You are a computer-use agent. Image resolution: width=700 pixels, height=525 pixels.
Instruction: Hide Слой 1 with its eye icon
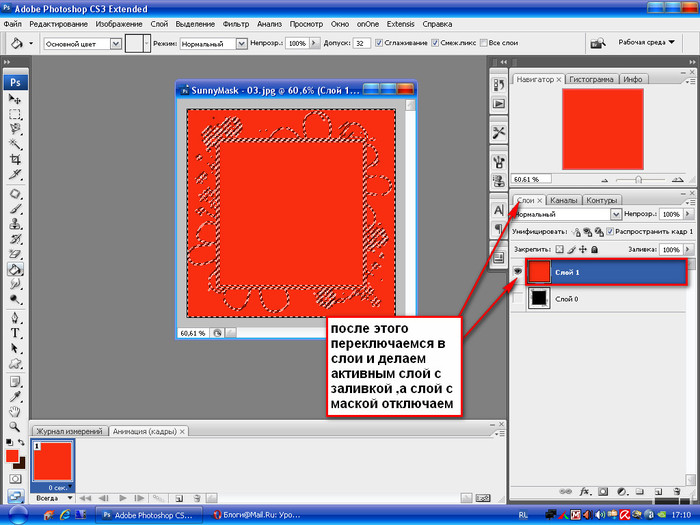click(x=517, y=271)
